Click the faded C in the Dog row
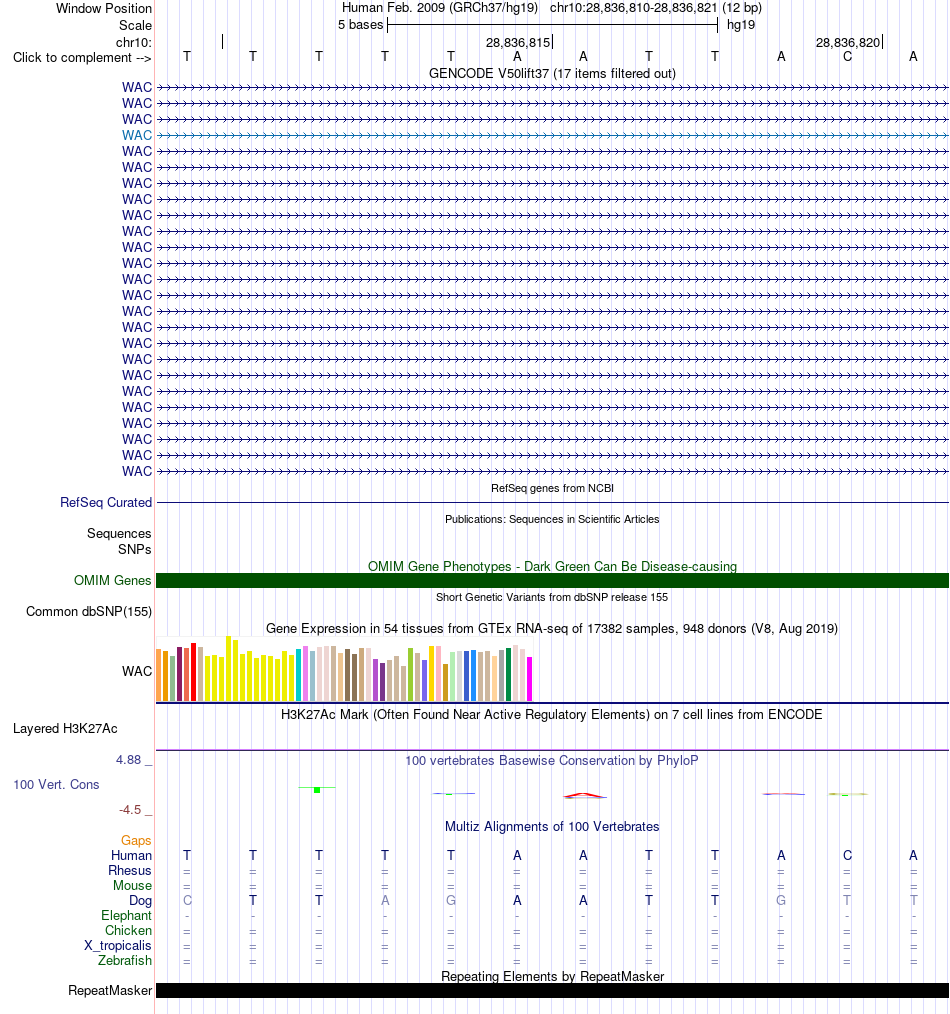Viewport: 950px width, 1014px height. [x=188, y=900]
